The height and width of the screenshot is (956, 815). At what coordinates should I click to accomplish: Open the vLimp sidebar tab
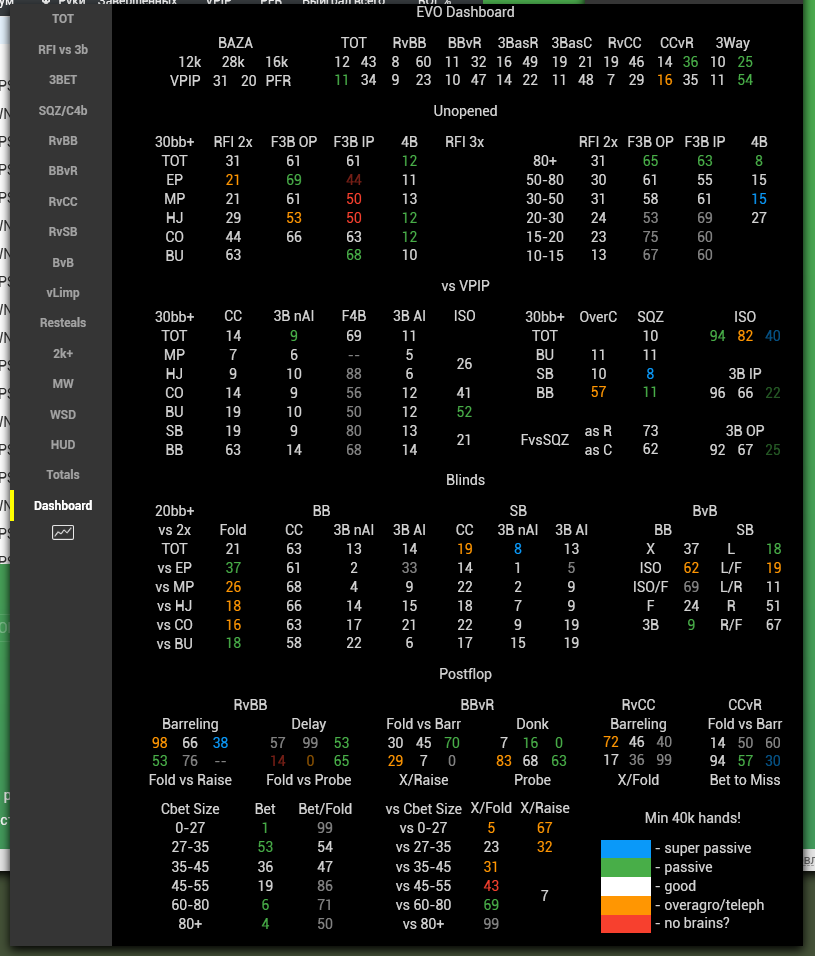(x=63, y=293)
